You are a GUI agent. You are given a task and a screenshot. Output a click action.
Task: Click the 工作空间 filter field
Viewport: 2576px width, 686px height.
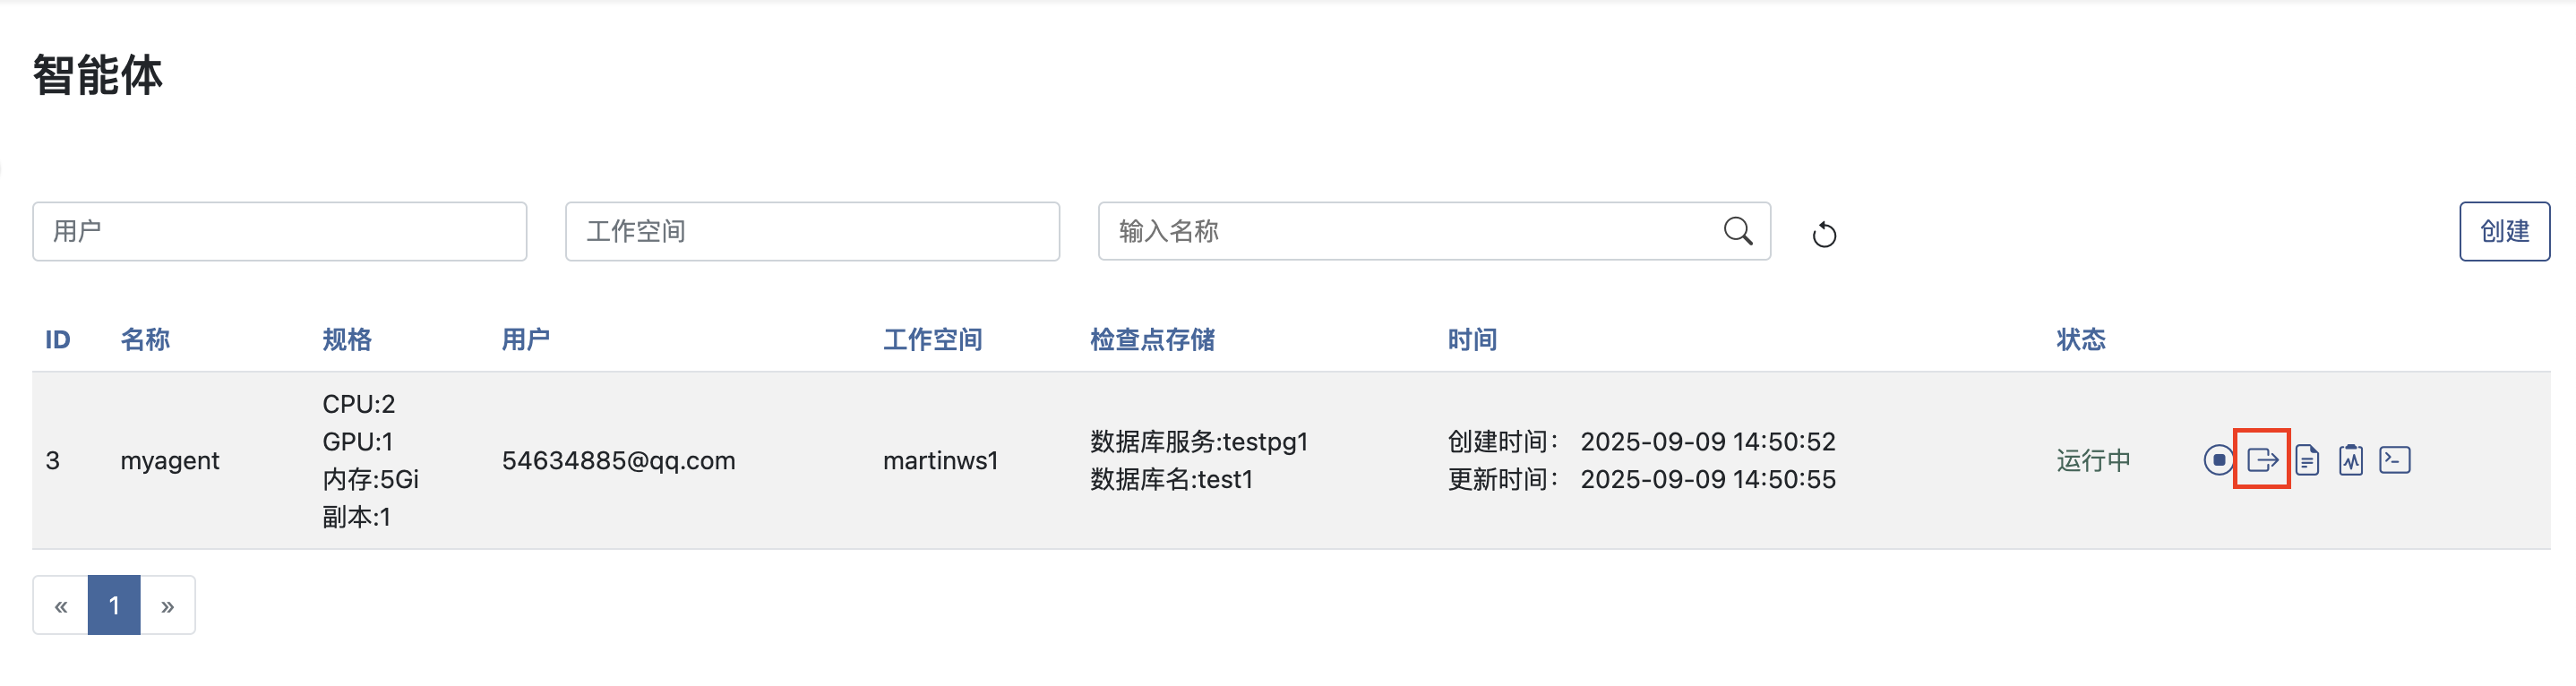tap(812, 232)
